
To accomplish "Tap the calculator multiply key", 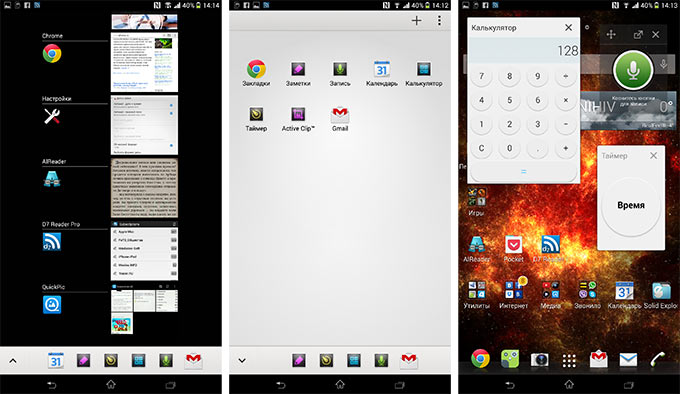I will click(x=566, y=100).
